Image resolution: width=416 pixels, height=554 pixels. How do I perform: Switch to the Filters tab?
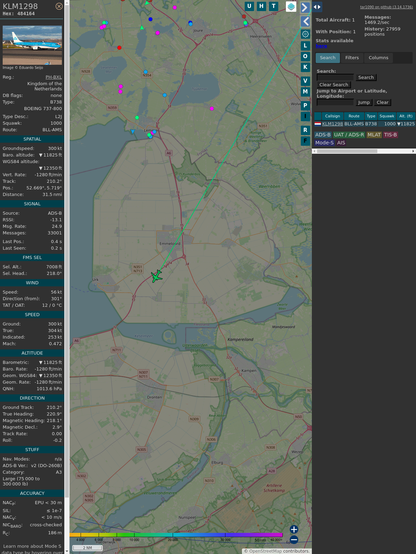tap(352, 58)
